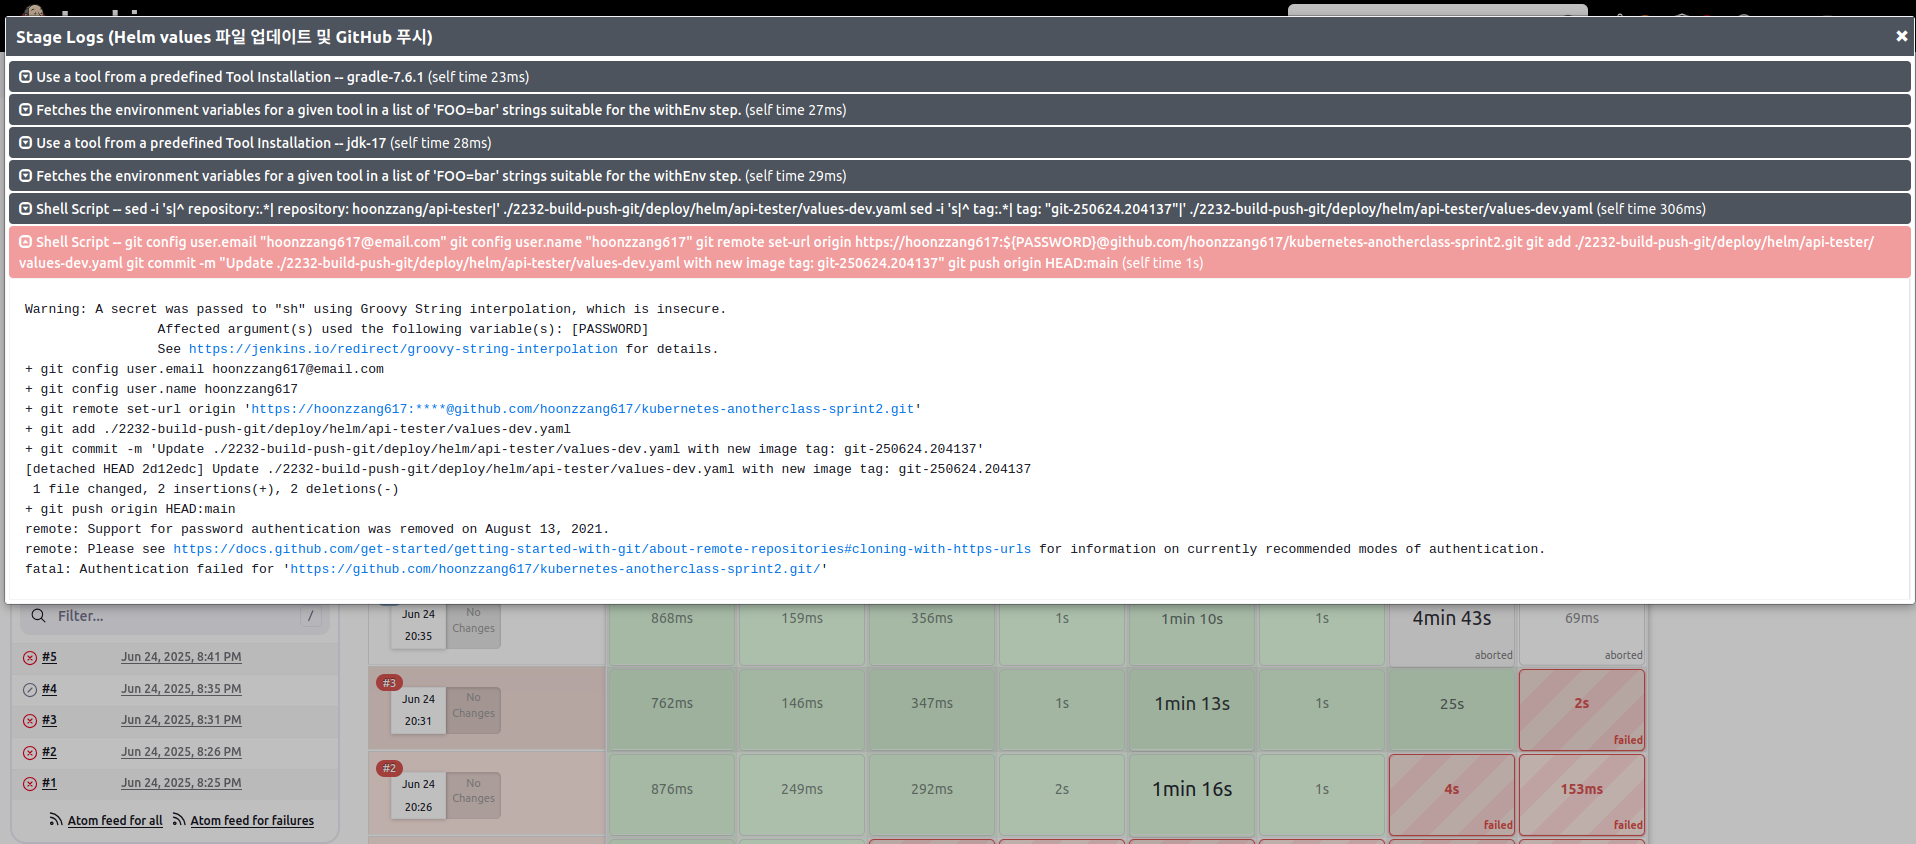Open build #5 from build history
1916x844 pixels.
(x=49, y=657)
